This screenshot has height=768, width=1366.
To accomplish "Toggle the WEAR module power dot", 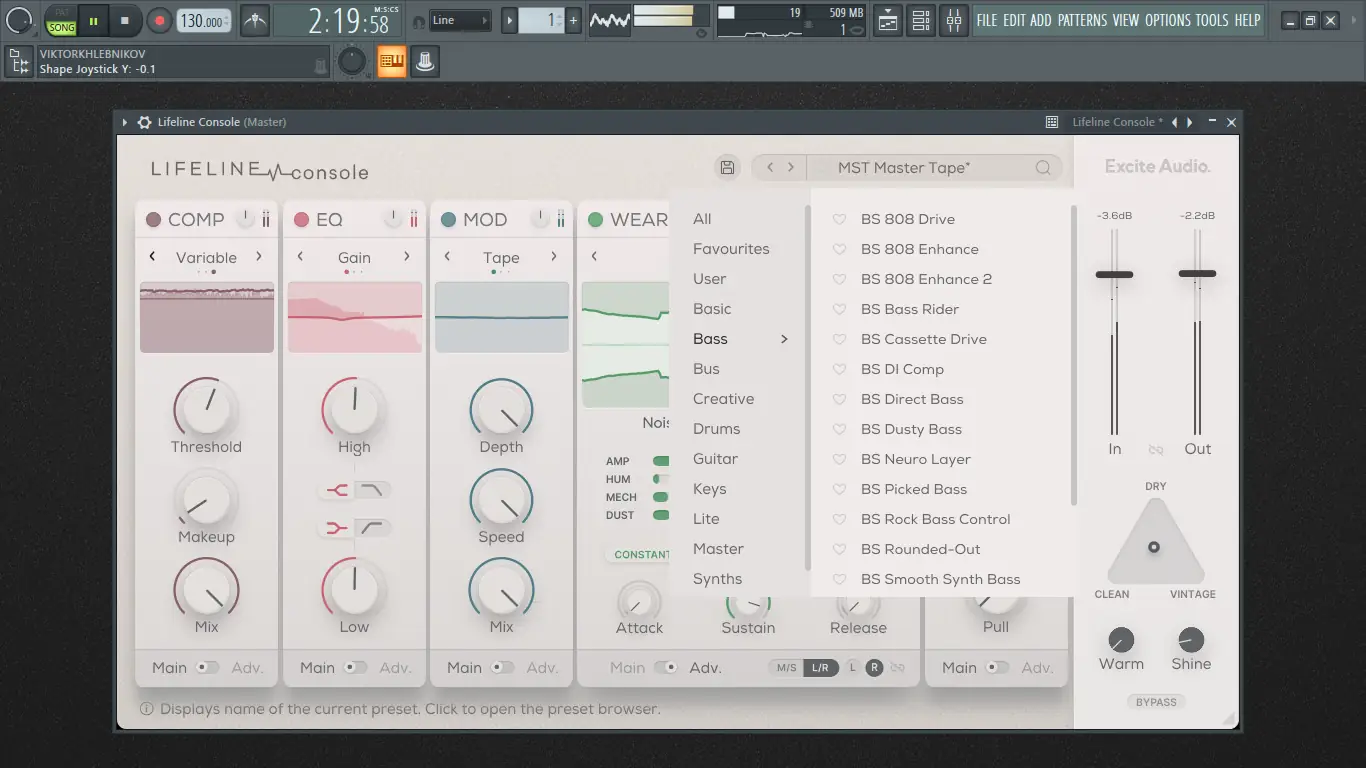I will (595, 220).
